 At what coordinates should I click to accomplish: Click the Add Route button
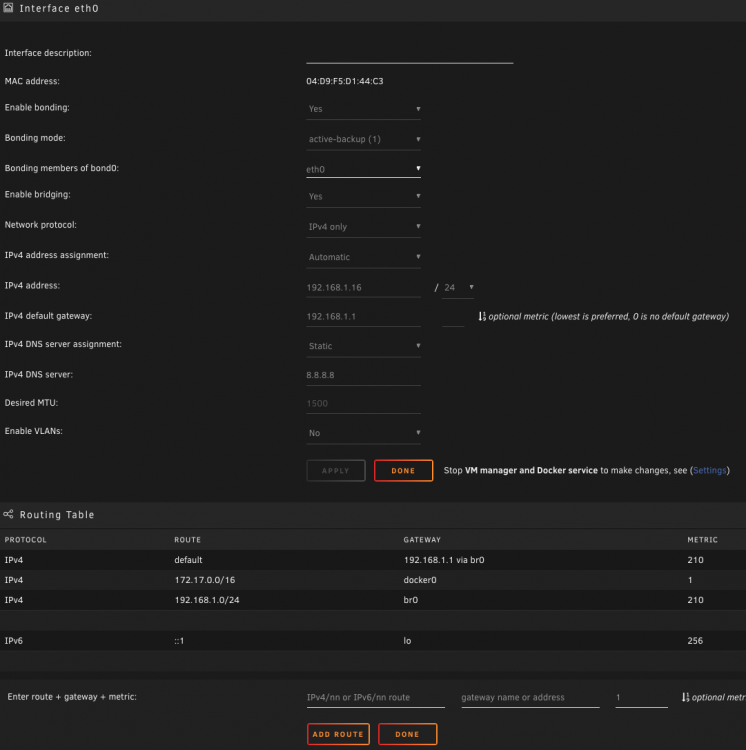pyautogui.click(x=338, y=734)
